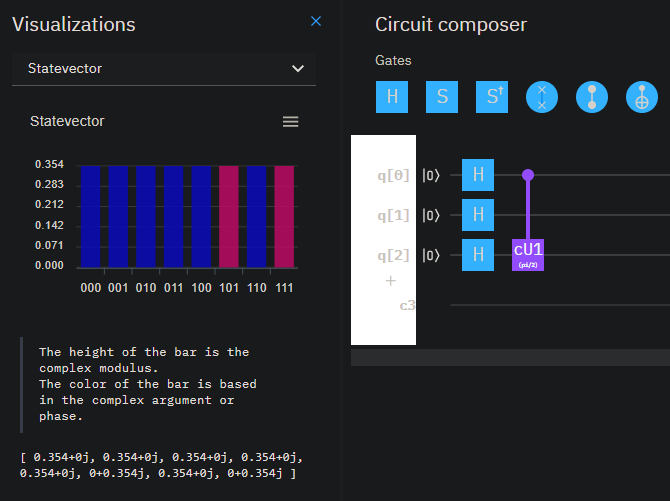
Task: Click the 010 statevector bar
Action: 146,217
